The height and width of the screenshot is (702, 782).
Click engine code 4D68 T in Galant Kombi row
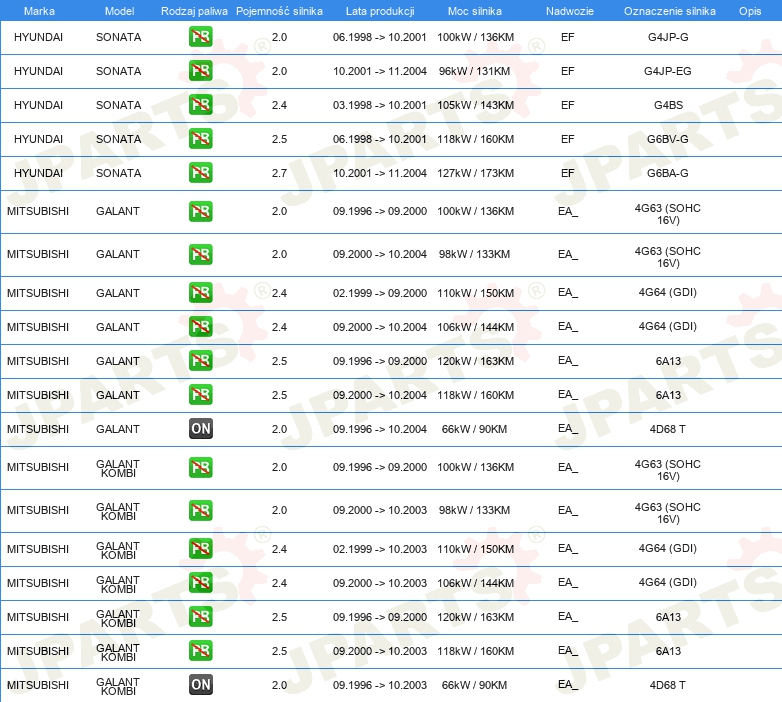(x=667, y=685)
